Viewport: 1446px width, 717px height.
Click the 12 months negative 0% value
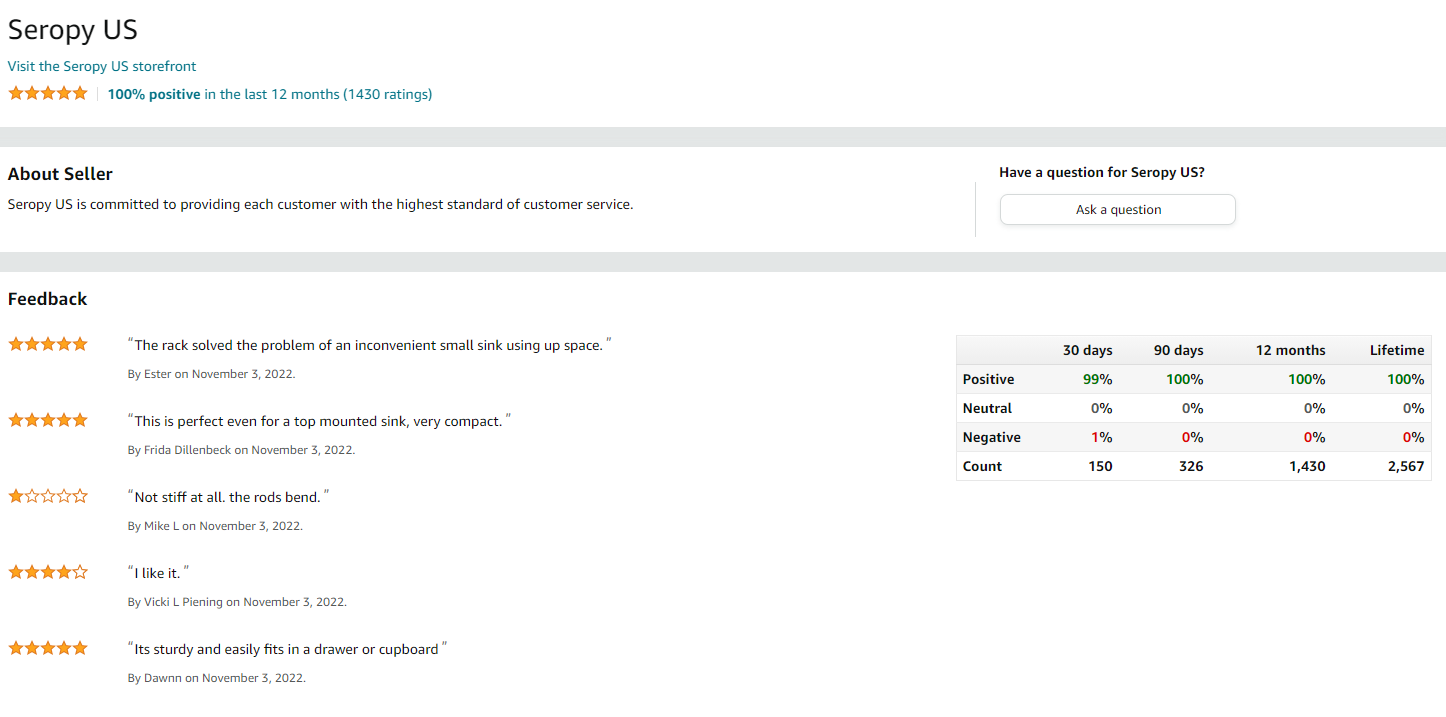[x=1315, y=437]
